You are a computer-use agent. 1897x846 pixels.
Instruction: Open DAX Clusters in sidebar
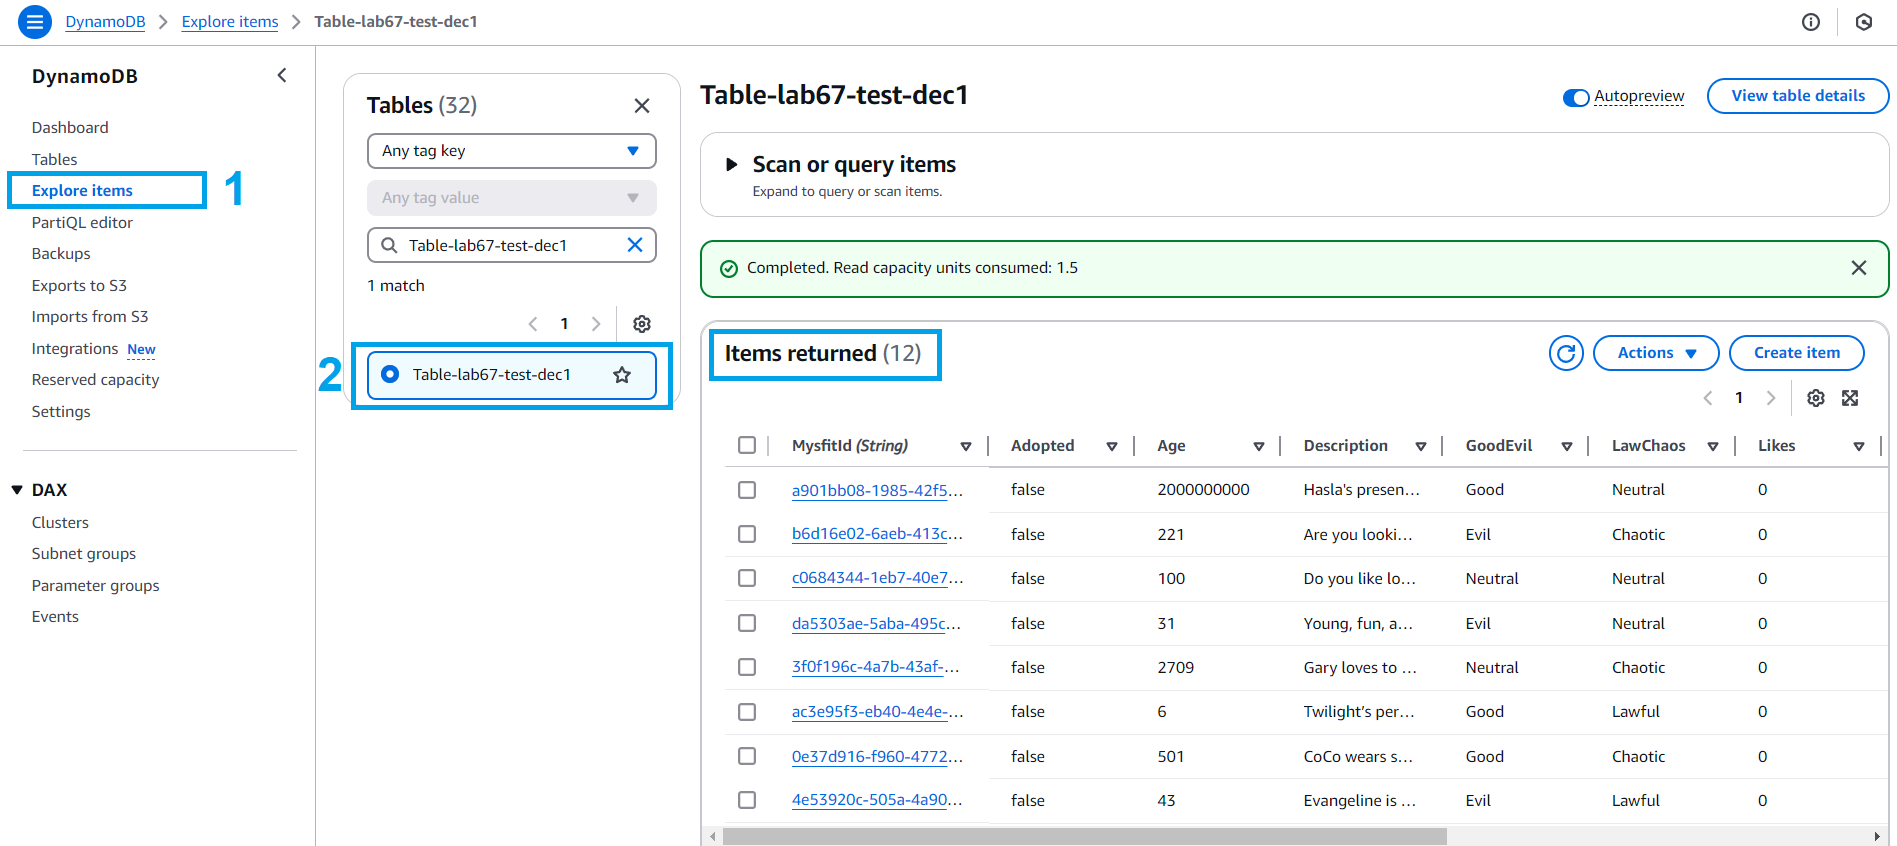click(x=60, y=523)
